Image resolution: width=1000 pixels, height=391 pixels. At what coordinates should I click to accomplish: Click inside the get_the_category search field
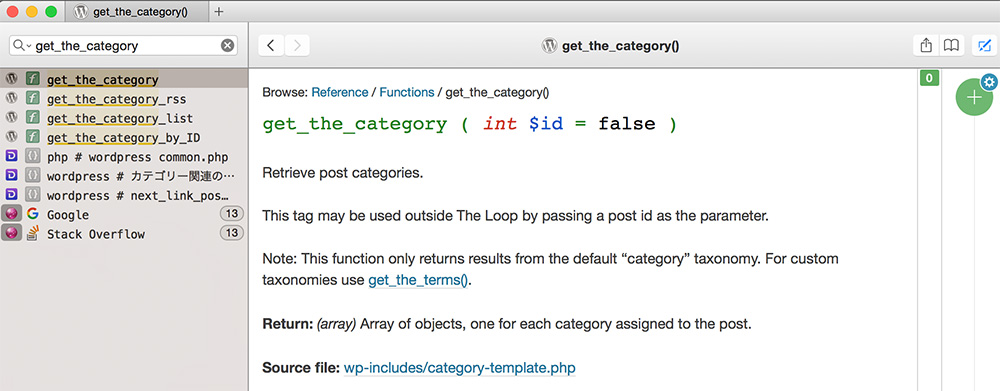123,45
